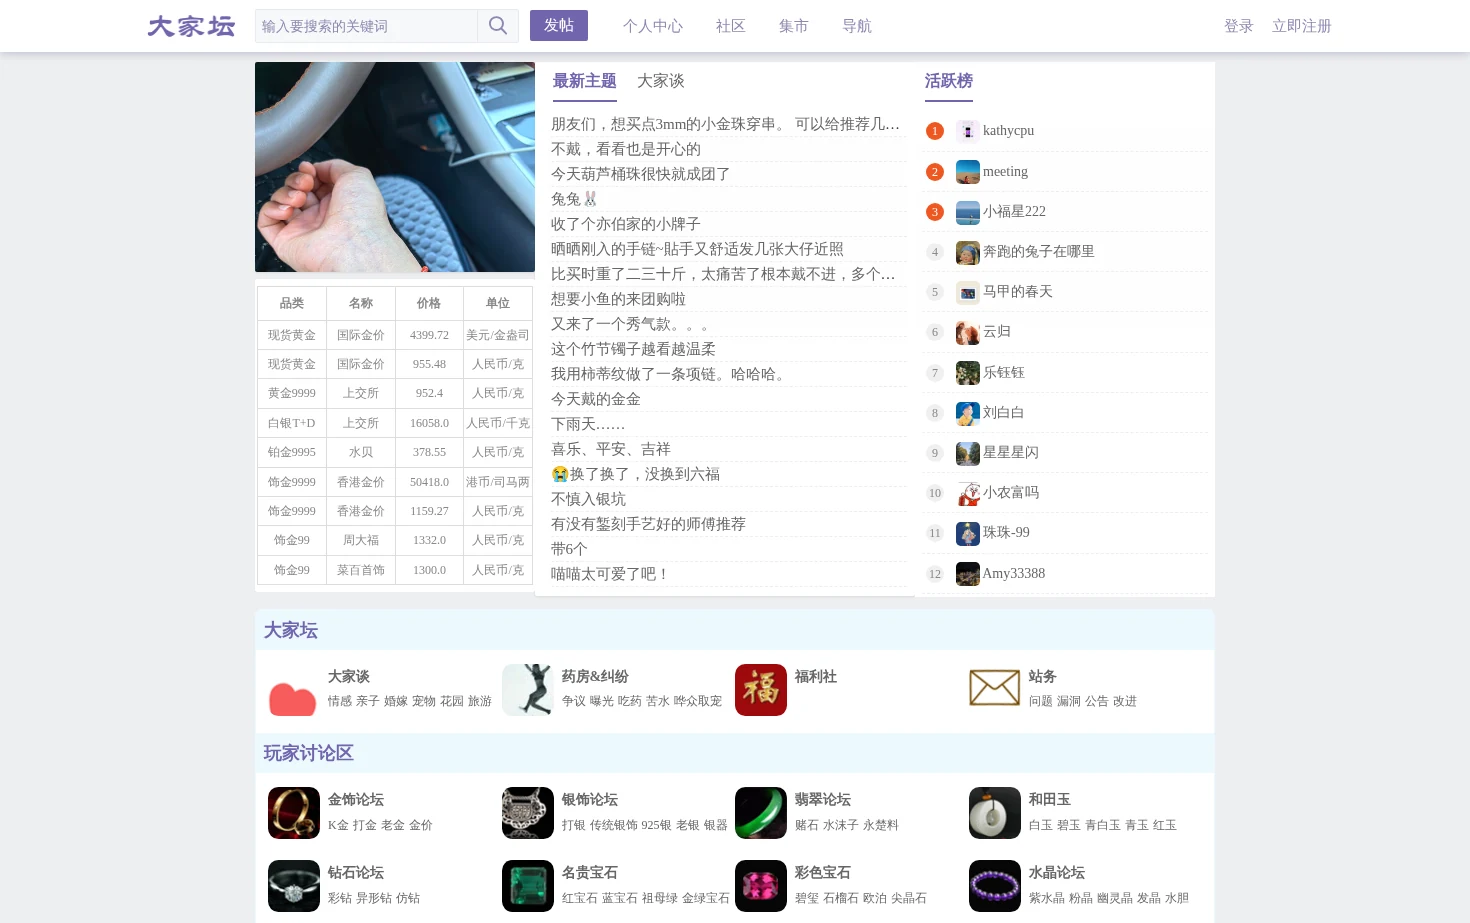
Task: Switch to the 大家谈 tab
Action: (x=660, y=81)
